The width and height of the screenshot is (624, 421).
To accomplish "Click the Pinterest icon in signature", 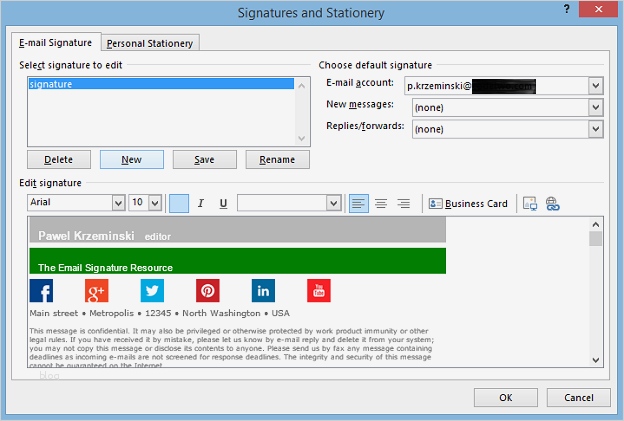I will [x=208, y=291].
